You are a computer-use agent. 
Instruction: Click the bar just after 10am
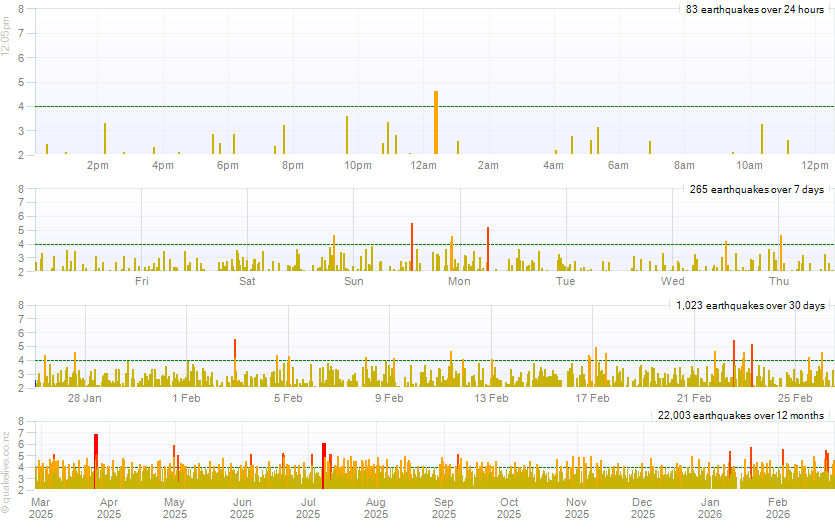click(762, 139)
